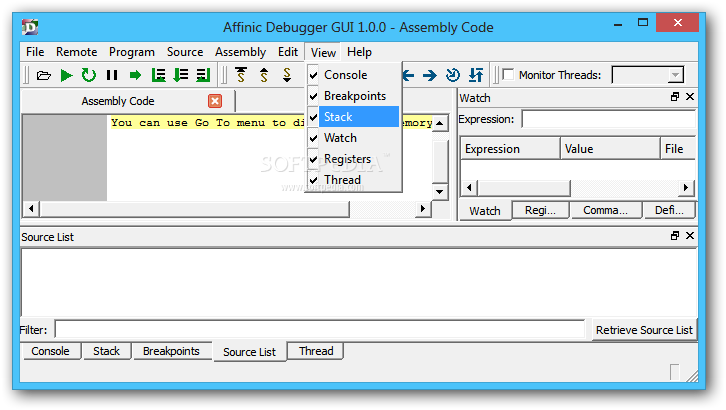Screen dimensions: 726x410
Task: Switch to the Defi... tab
Action: (x=669, y=210)
